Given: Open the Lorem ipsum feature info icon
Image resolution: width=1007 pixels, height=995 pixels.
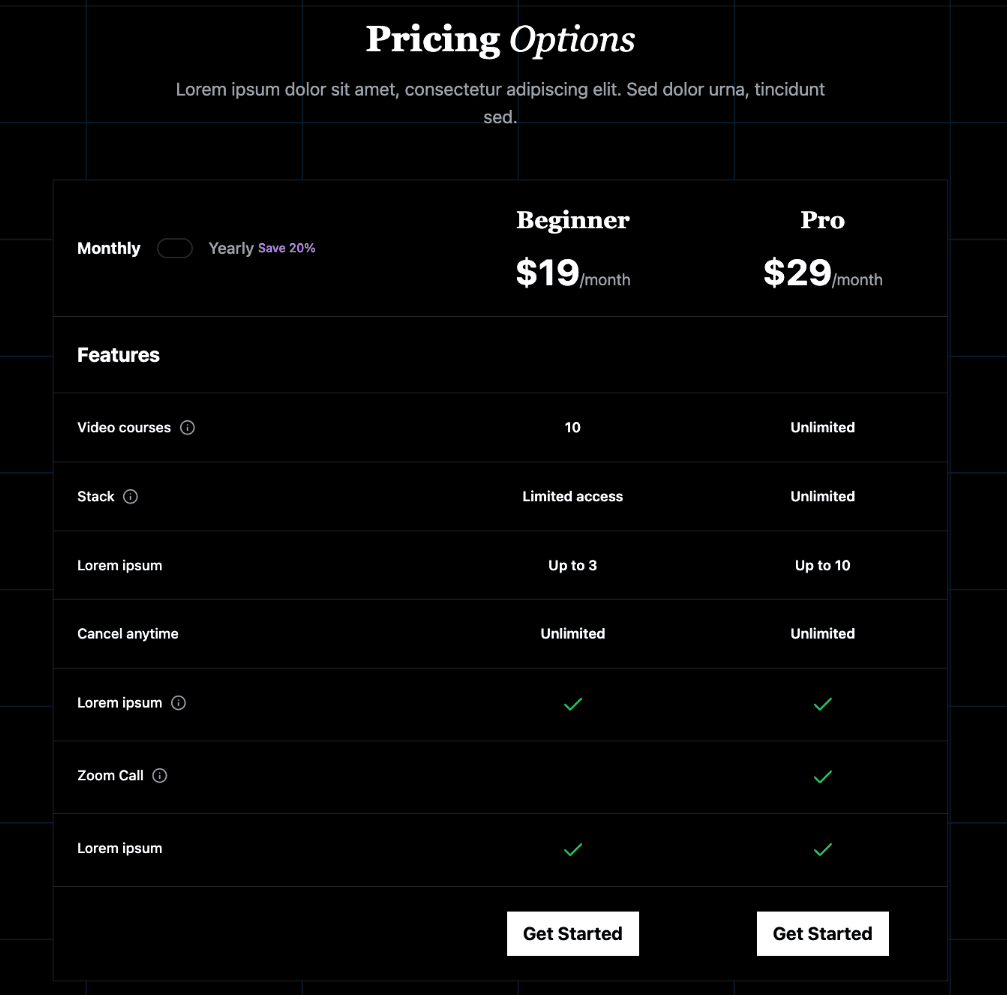Looking at the screenshot, I should pos(178,703).
